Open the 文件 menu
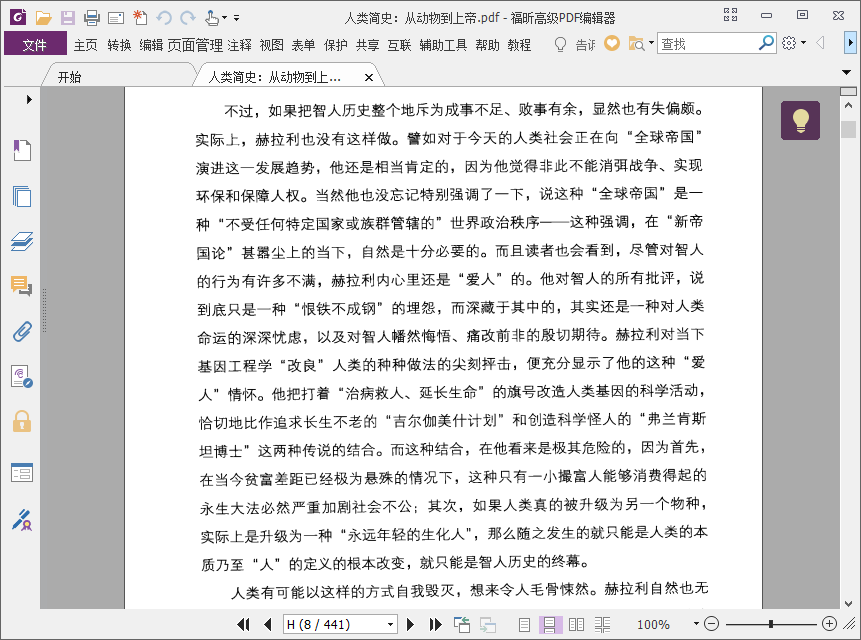861x640 pixels. tap(35, 44)
